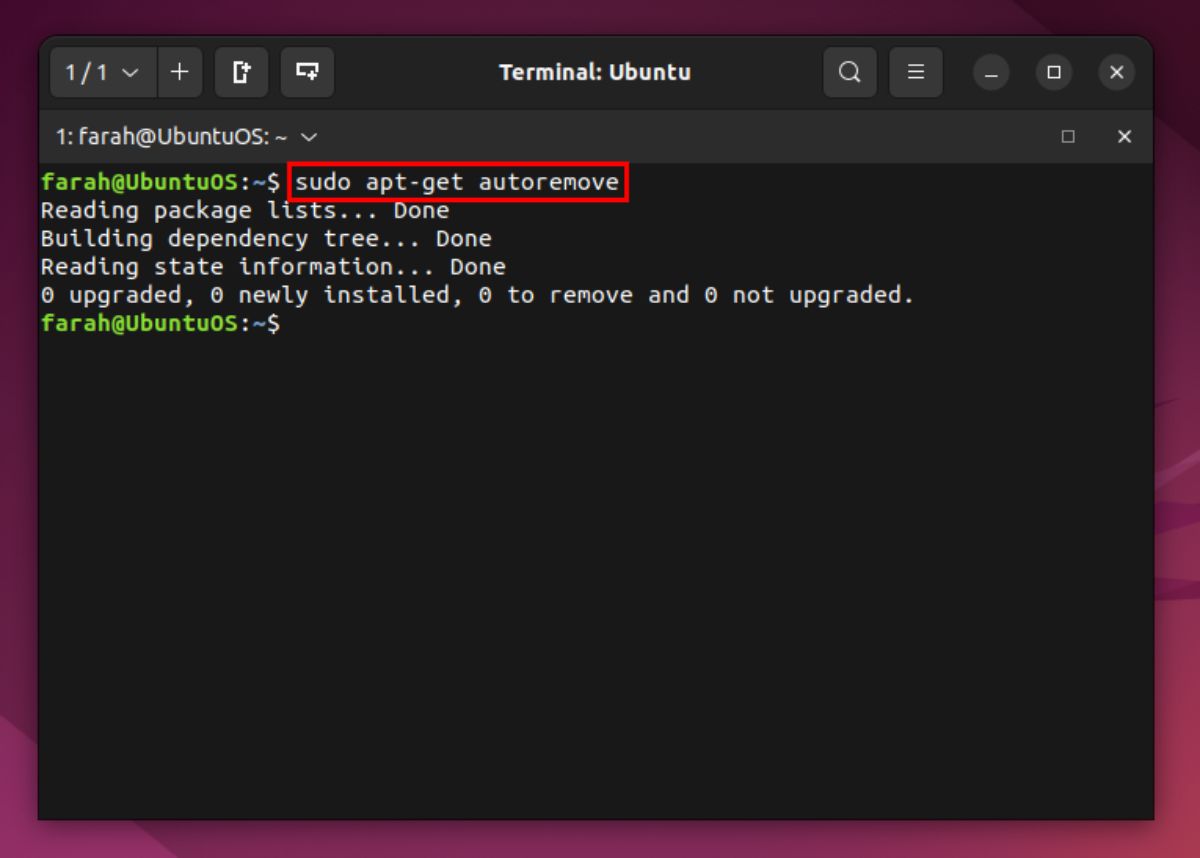Close the current tab with its × button

click(x=1124, y=137)
